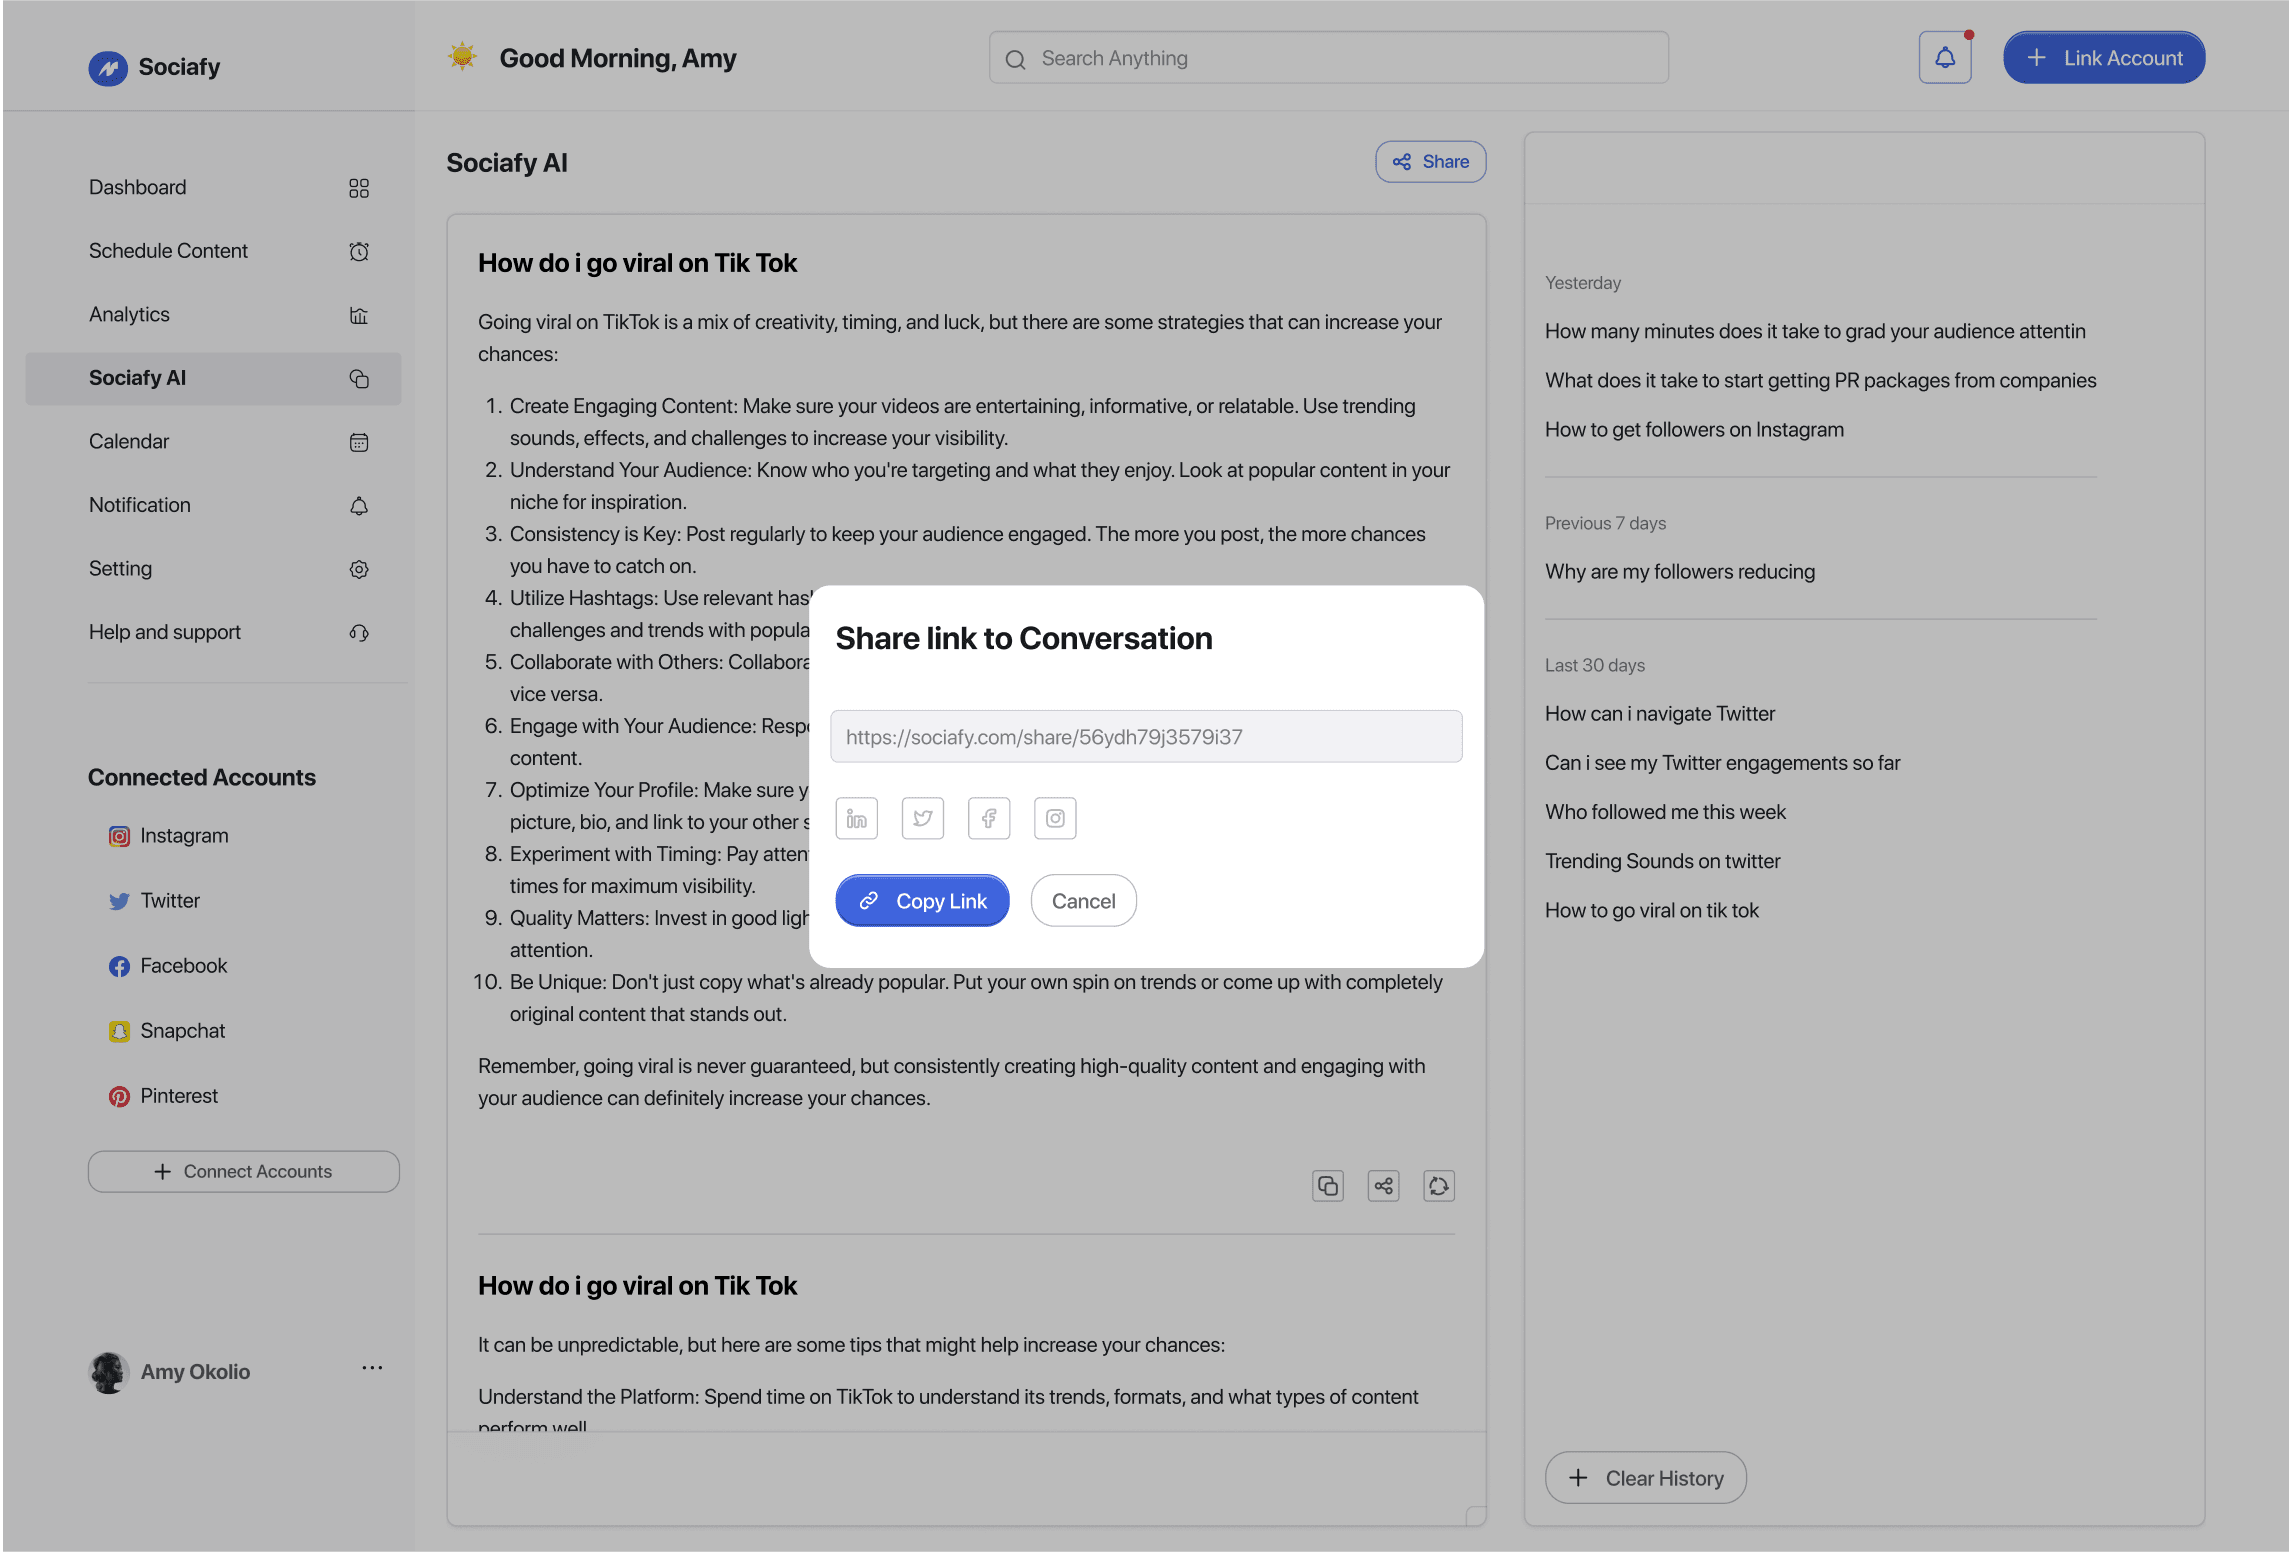Screen dimensions: 2289x1552
Task: Click the Search Anything box
Action: coord(1328,58)
